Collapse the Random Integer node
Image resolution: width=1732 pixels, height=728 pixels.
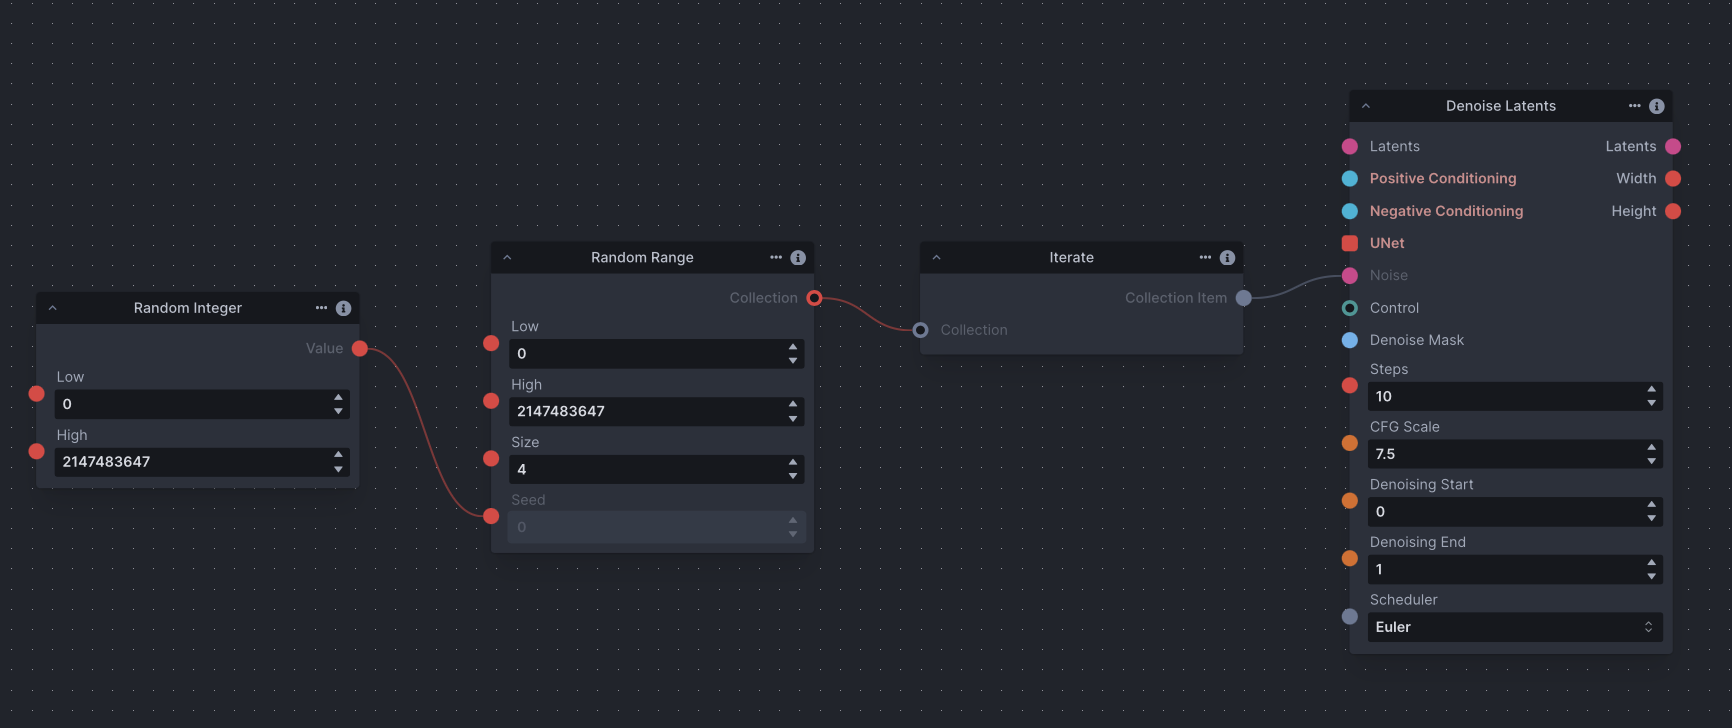pos(53,308)
